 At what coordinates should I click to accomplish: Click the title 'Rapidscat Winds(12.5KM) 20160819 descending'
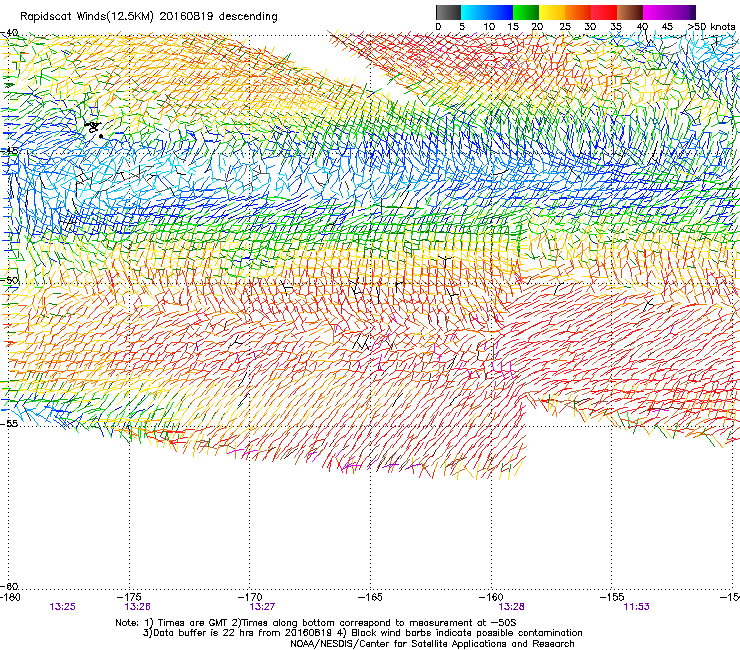[x=149, y=17]
